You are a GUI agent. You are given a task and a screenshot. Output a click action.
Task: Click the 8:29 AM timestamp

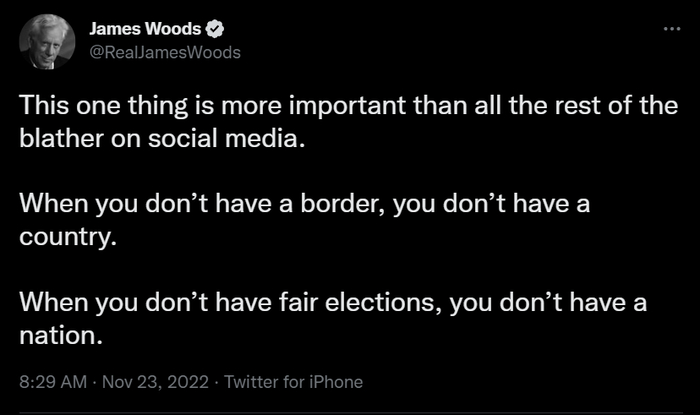tap(49, 381)
